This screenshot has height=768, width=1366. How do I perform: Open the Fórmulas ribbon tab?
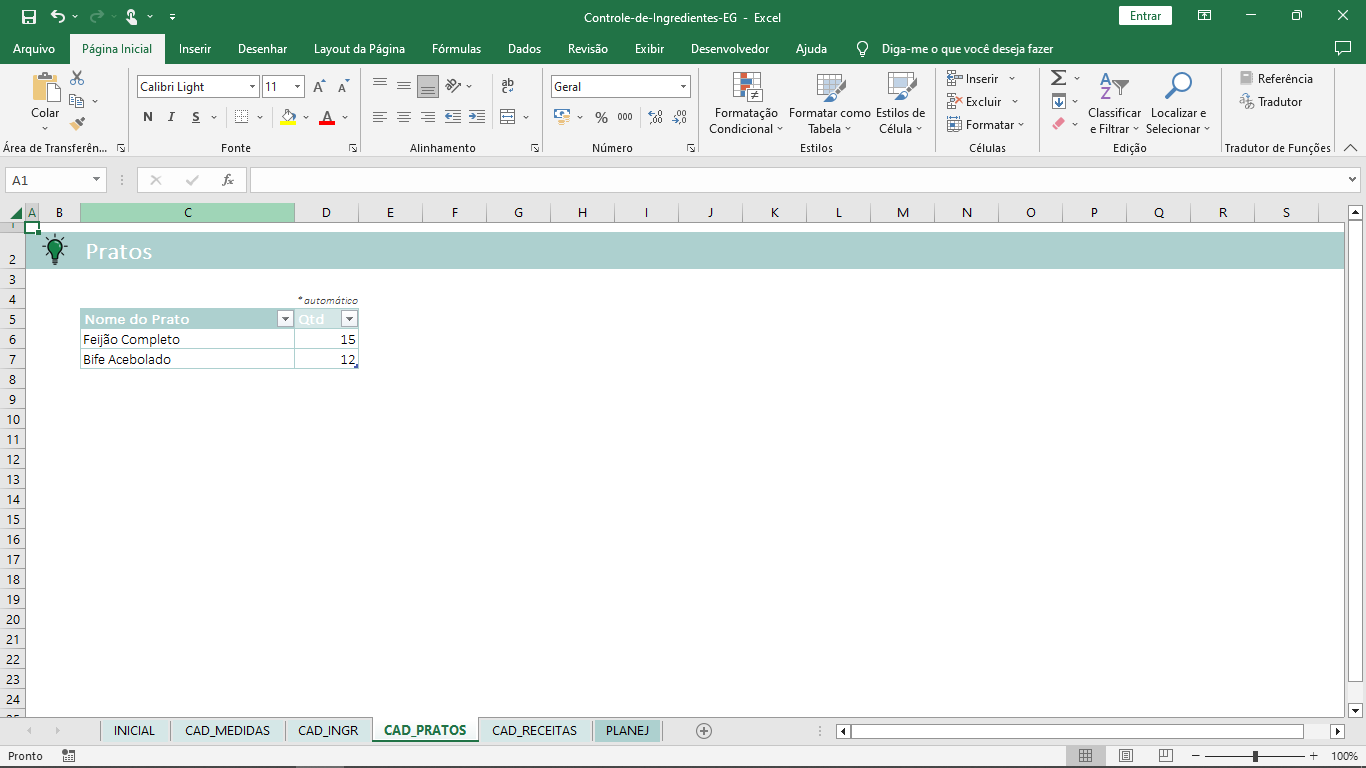[456, 49]
